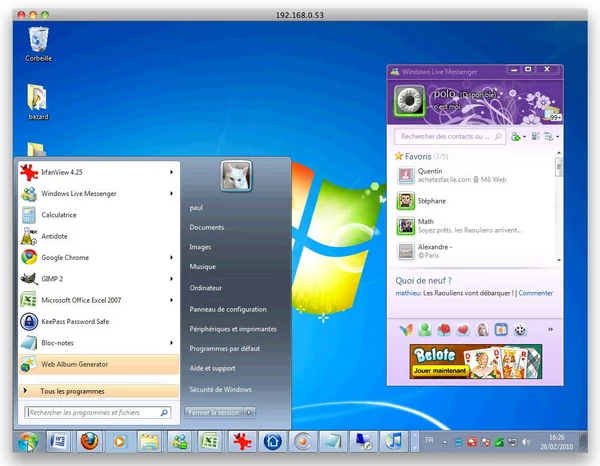Follow the Commenter link in Quoi de neuf

coord(536,293)
